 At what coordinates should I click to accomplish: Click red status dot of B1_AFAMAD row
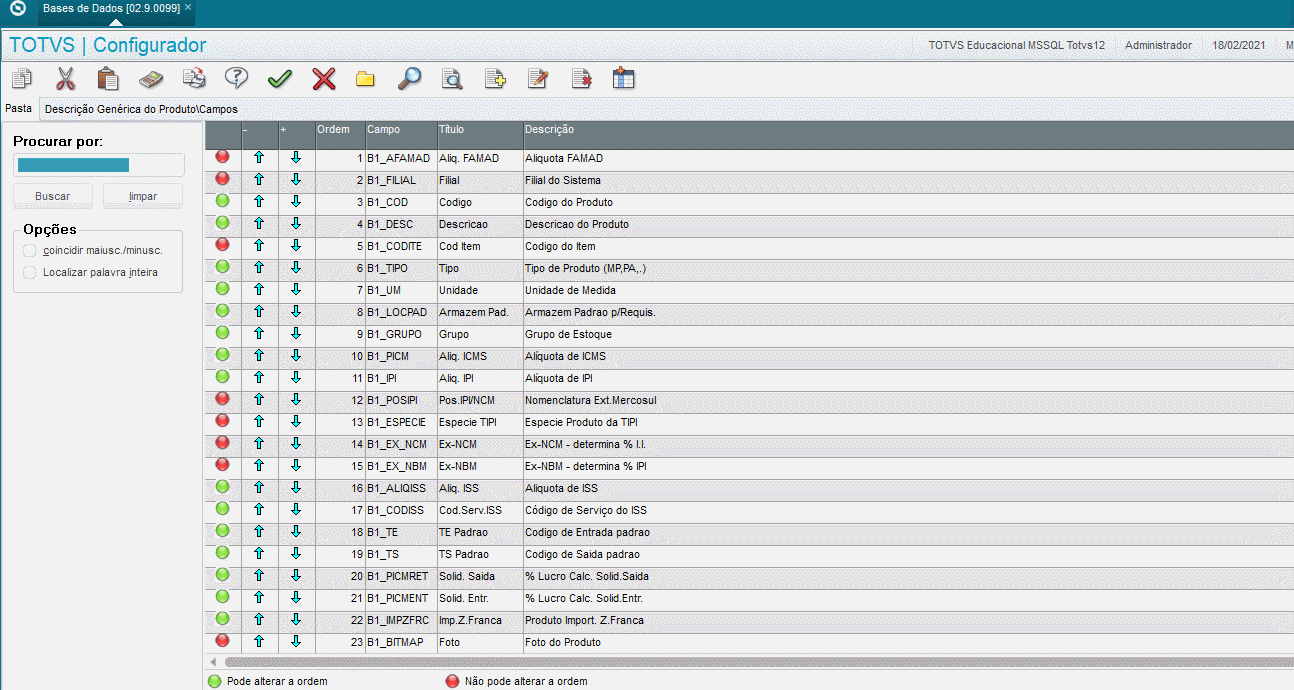[223, 157]
